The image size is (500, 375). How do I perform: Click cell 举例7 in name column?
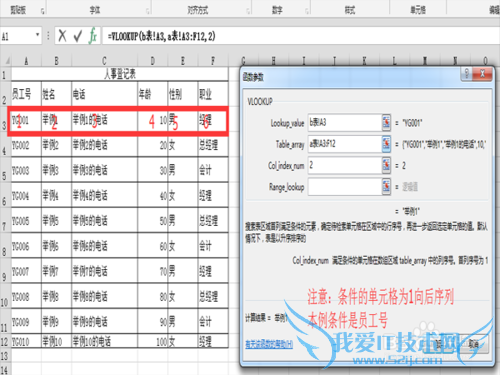pyautogui.click(x=56, y=271)
